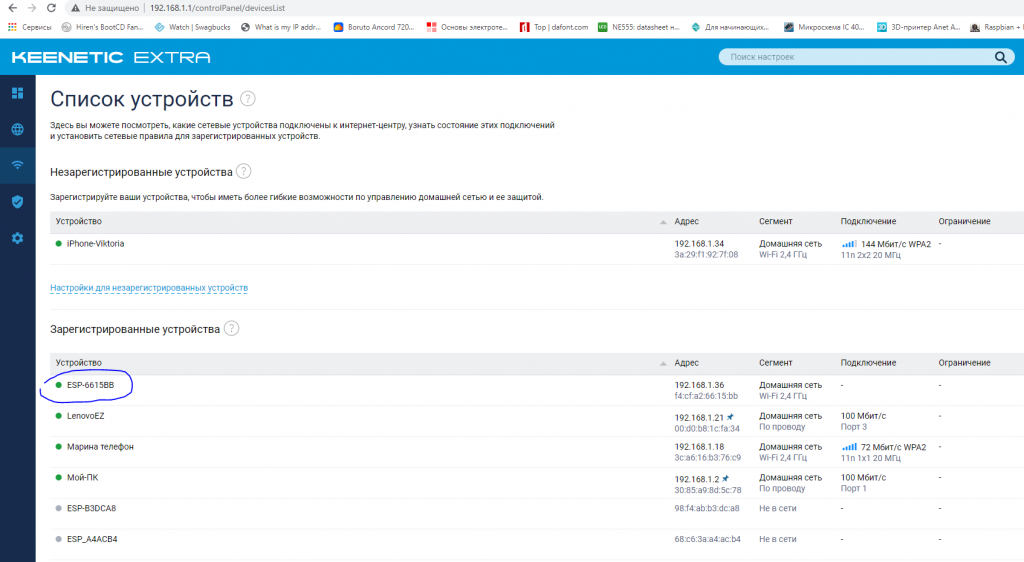Sort unregistered devices by Устройство column arrow
1024x562 pixels.
pos(663,221)
